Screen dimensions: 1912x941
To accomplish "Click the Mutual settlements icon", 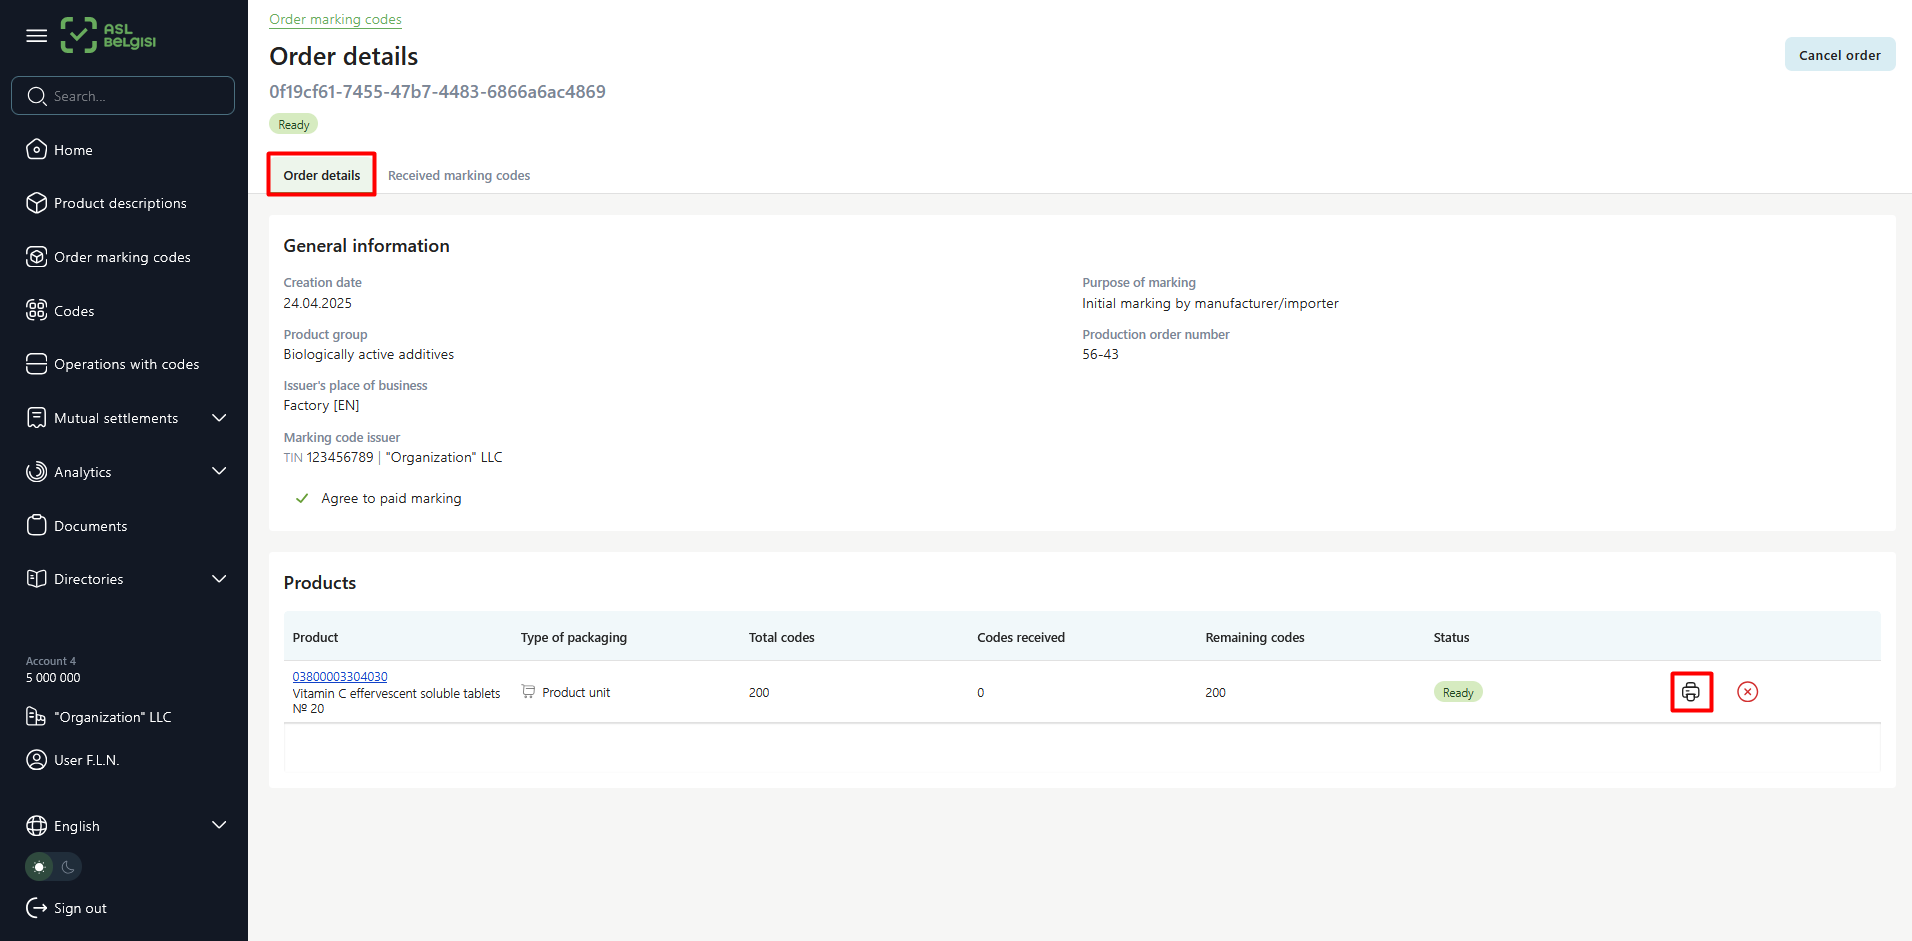I will tap(37, 418).
